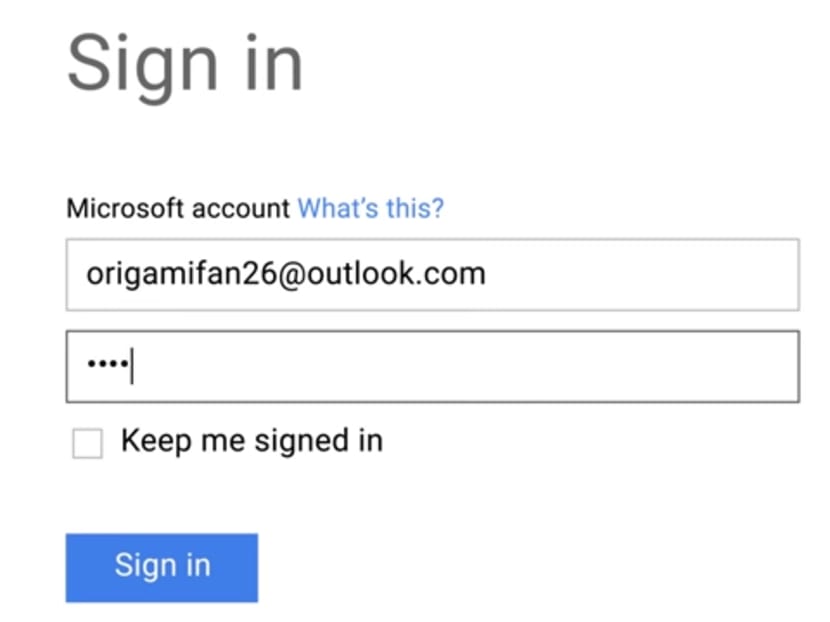Focus the email address input field
The width and height of the screenshot is (830, 622).
(x=432, y=274)
